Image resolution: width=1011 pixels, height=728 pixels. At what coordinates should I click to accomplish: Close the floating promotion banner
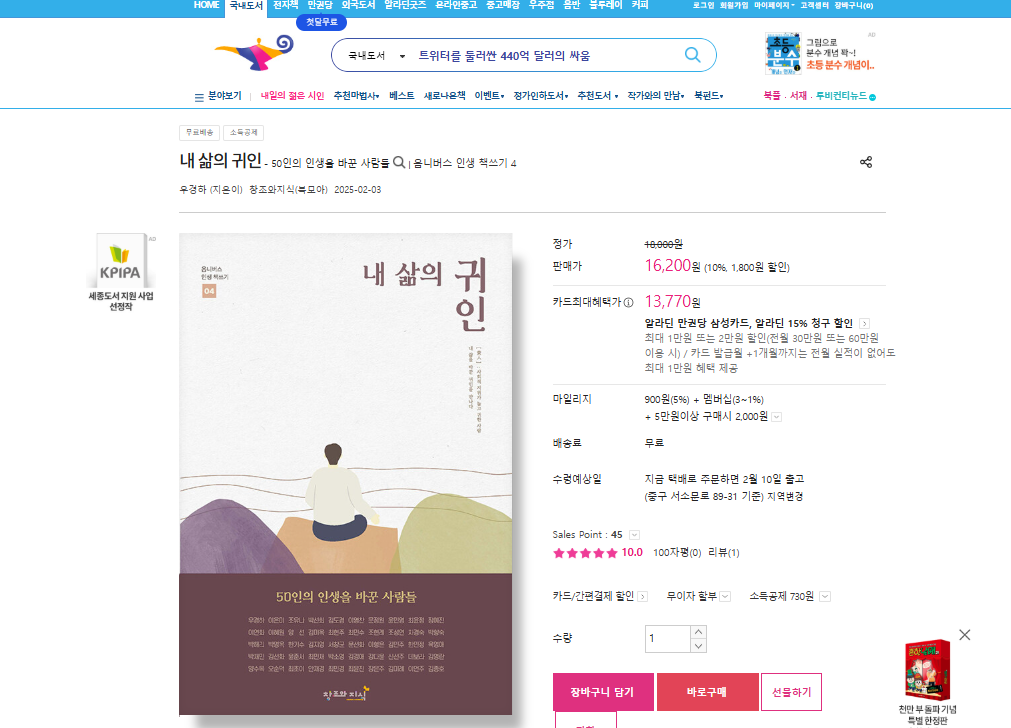[965, 635]
